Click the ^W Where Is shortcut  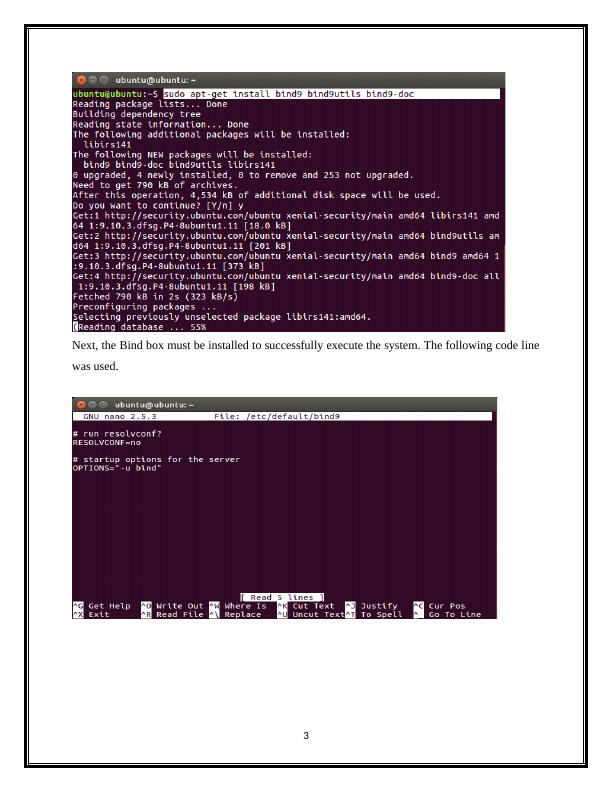(x=238, y=606)
